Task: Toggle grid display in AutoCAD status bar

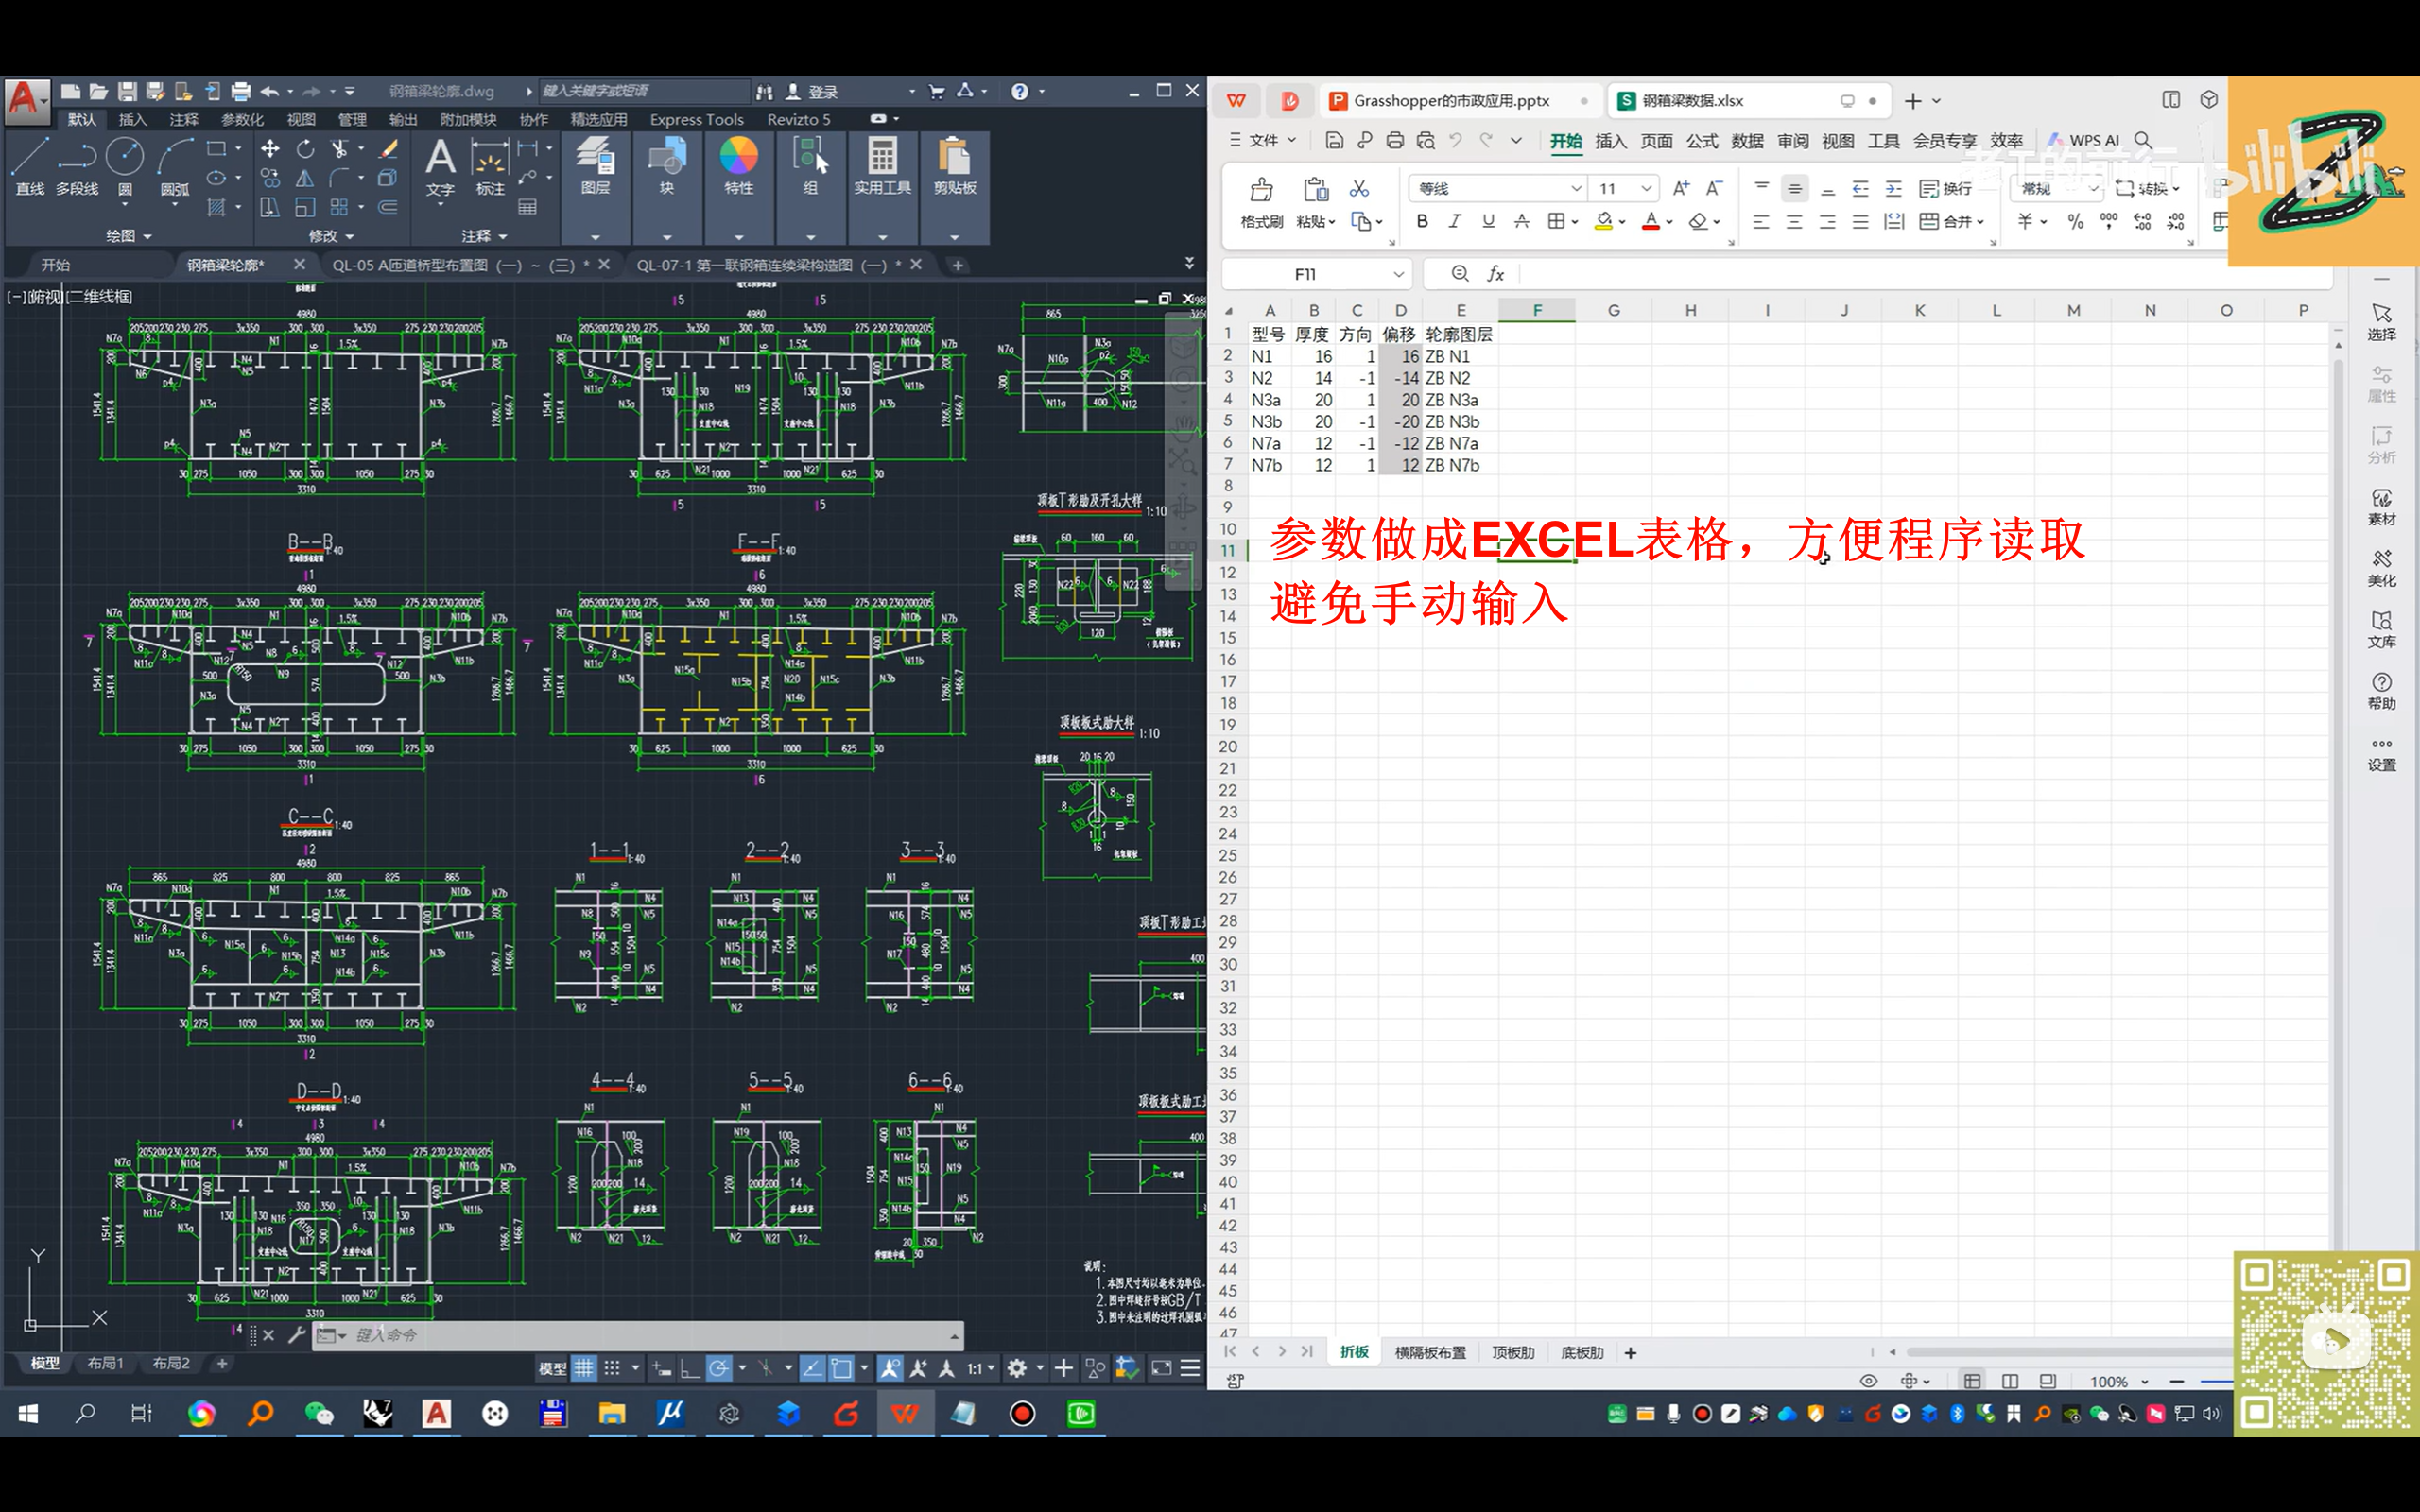Action: pos(584,1368)
